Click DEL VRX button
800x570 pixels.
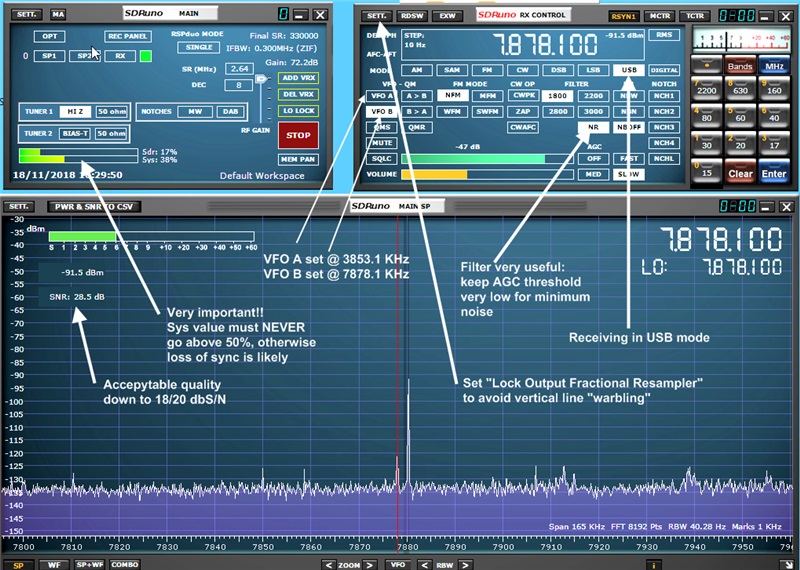point(298,94)
